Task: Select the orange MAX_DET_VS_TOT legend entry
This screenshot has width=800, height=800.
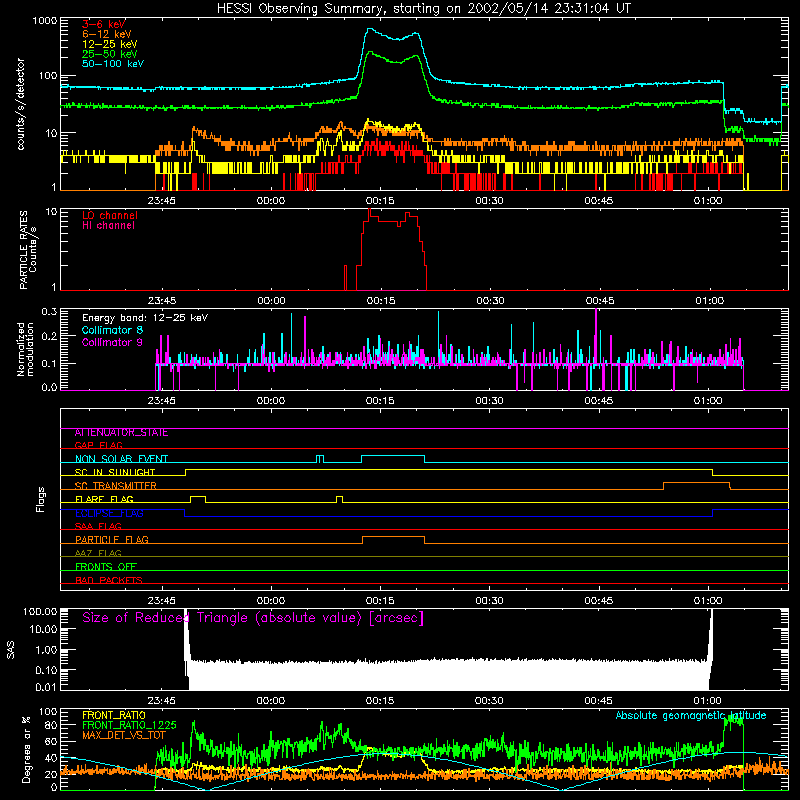Action: click(124, 735)
